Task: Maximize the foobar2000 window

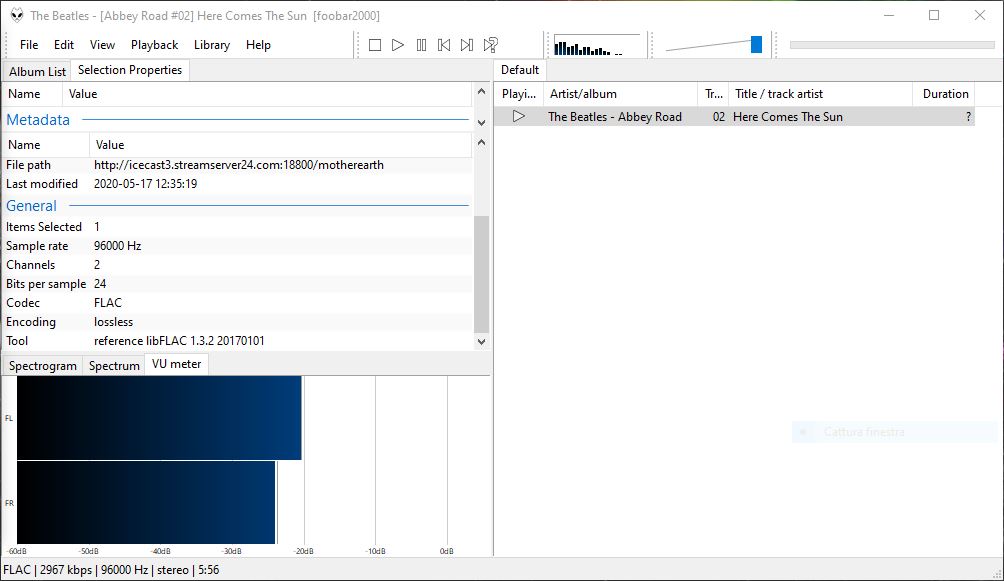Action: pos(934,15)
